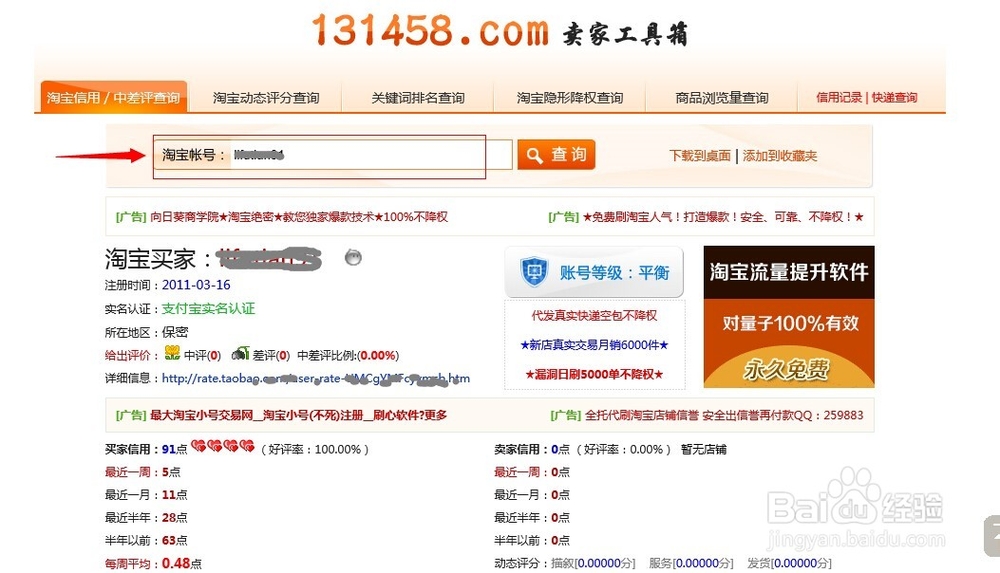1000x573 pixels.
Task: Click the 下载到桌面 link
Action: pyautogui.click(x=700, y=156)
